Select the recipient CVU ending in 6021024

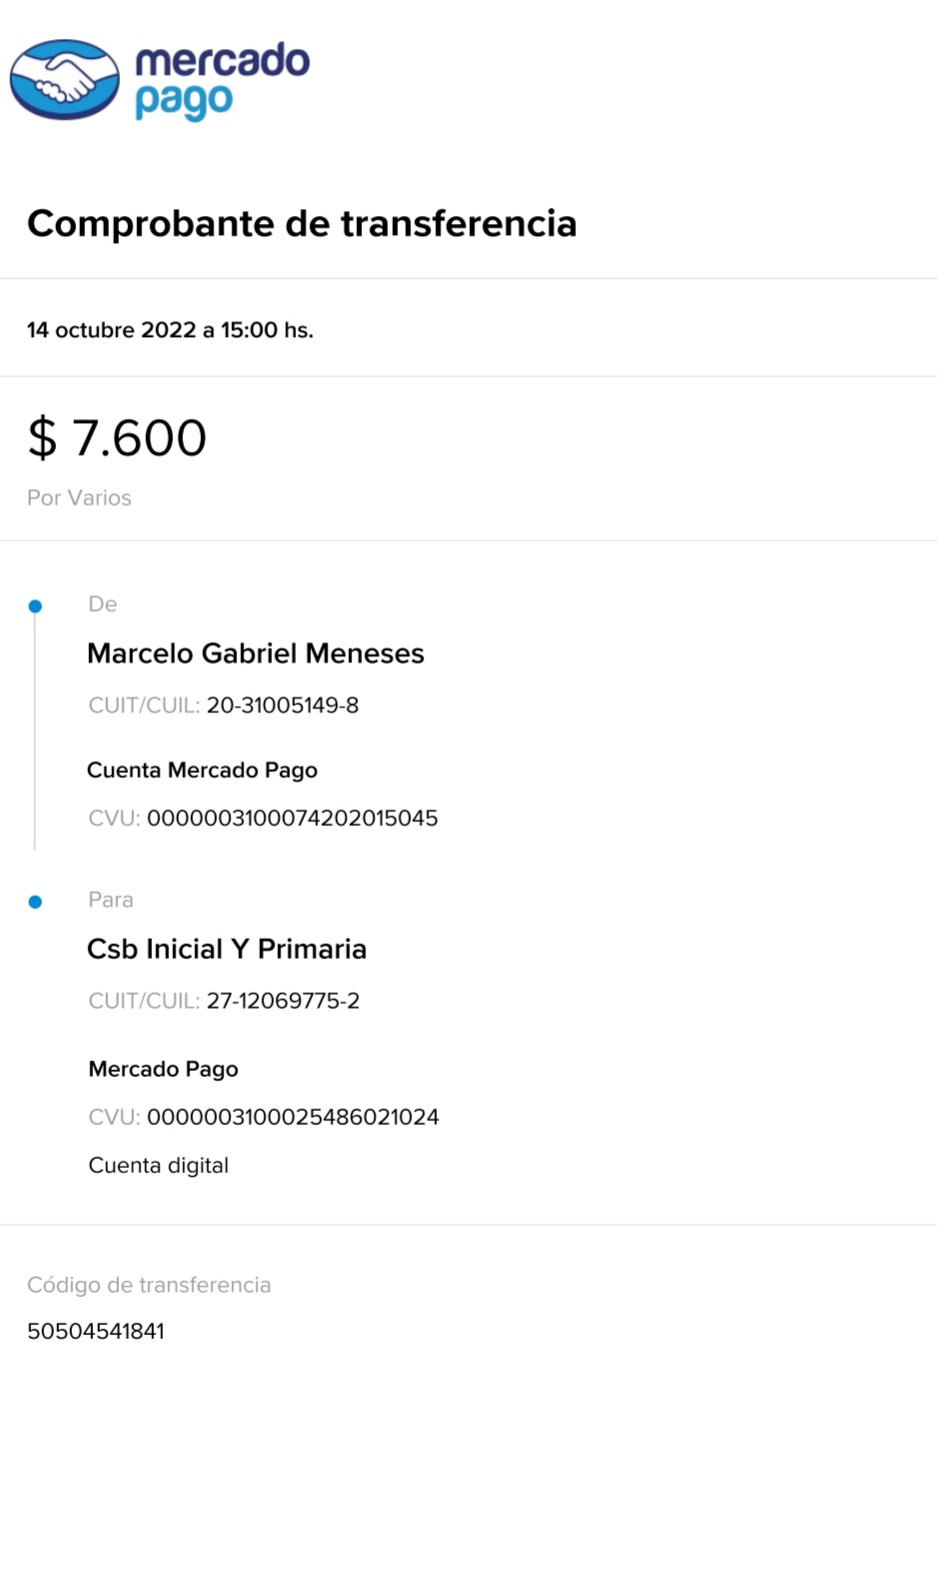[293, 1117]
